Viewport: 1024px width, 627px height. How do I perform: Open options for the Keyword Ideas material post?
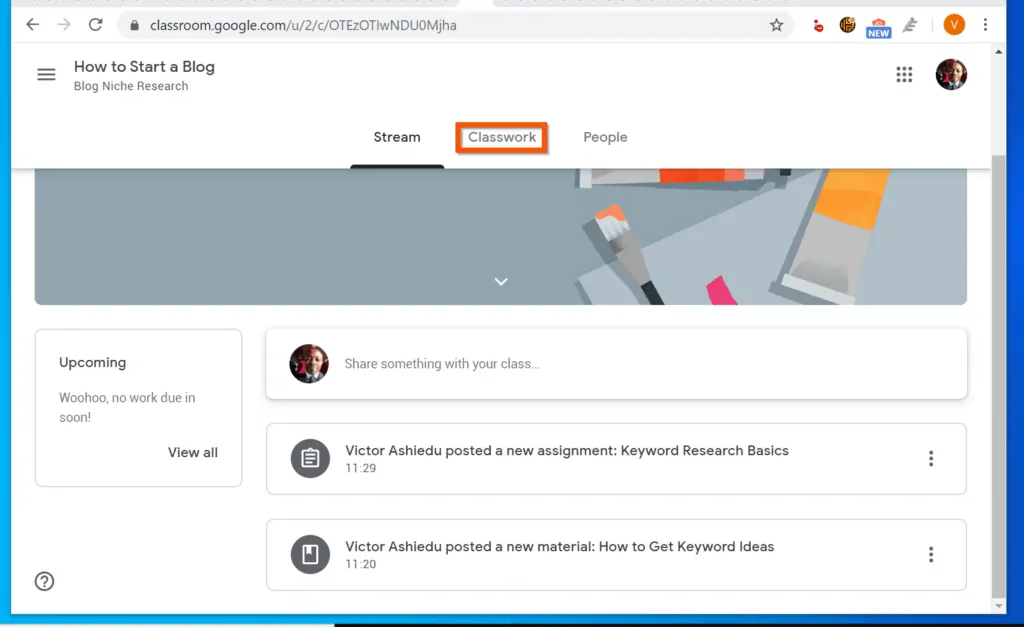coord(931,555)
